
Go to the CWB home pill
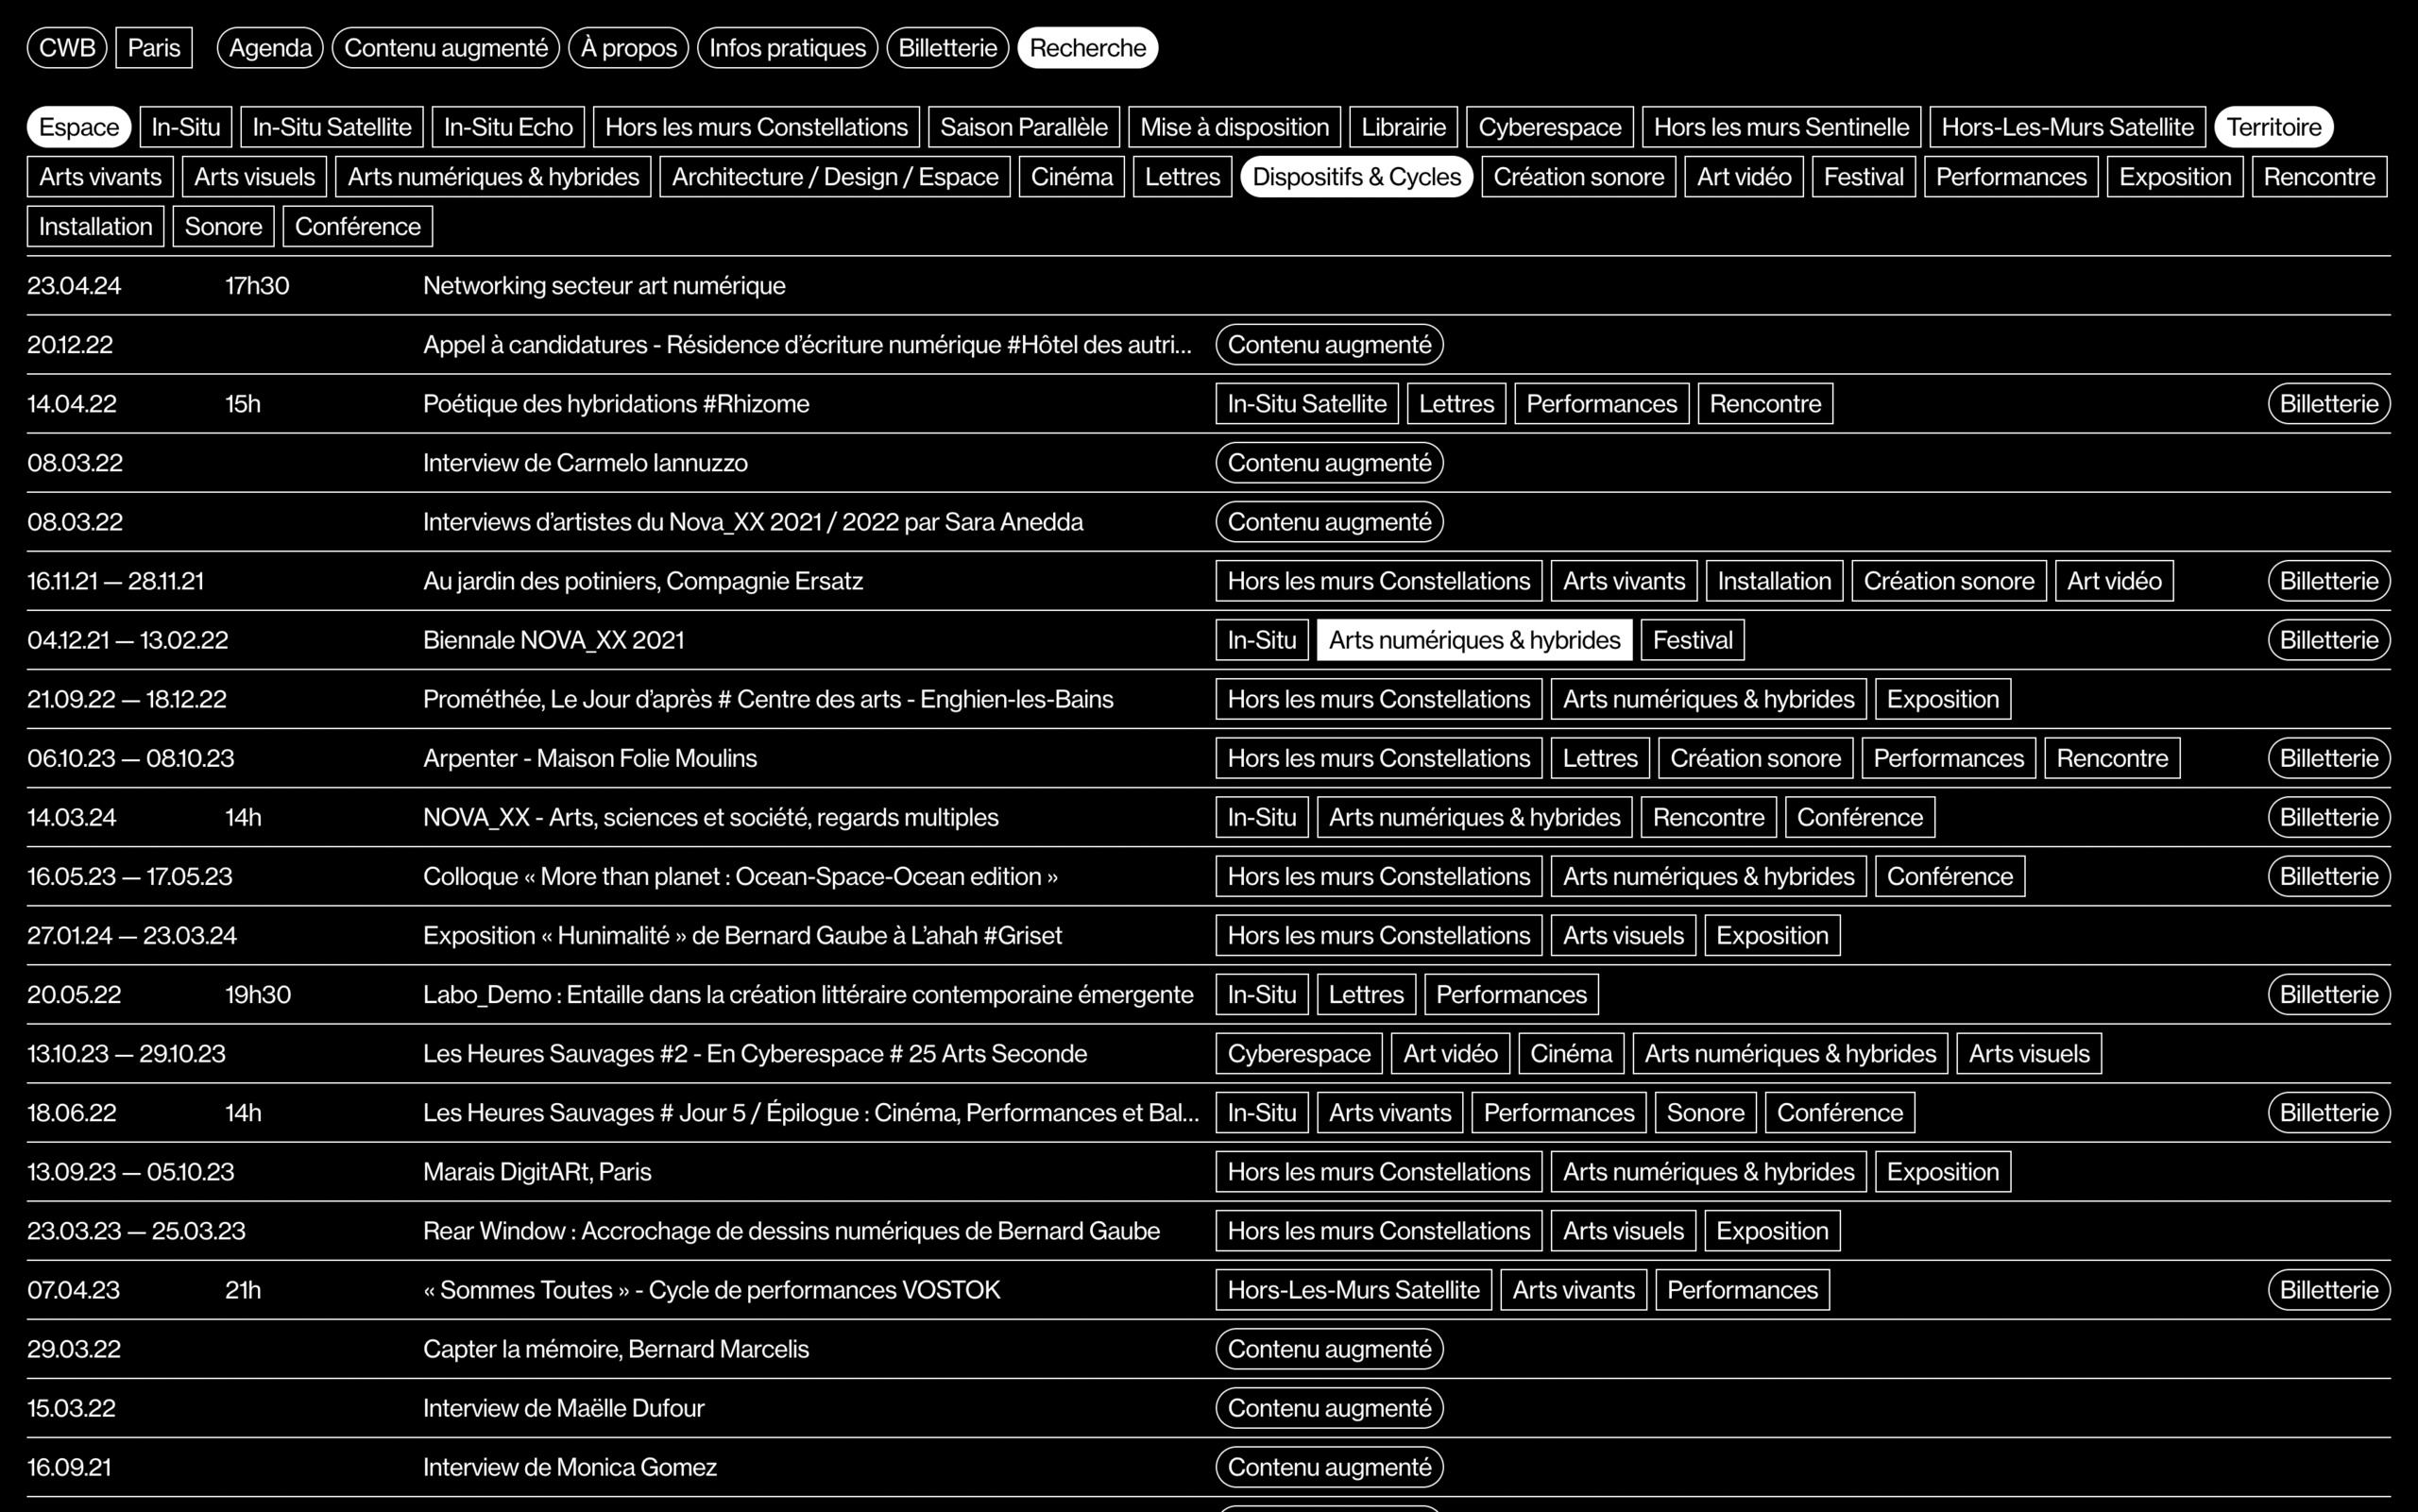[x=67, y=48]
